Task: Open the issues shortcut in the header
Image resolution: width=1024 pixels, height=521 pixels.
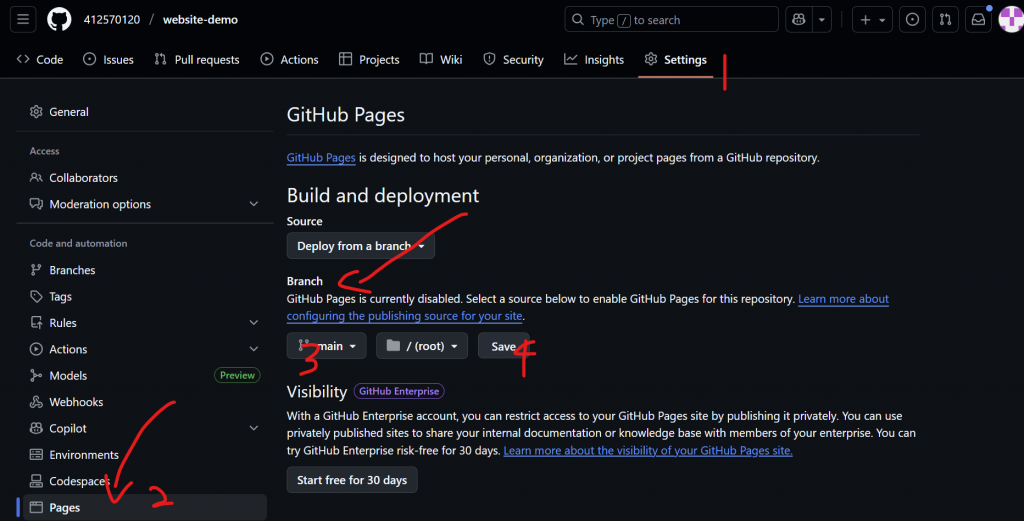Action: tap(912, 20)
